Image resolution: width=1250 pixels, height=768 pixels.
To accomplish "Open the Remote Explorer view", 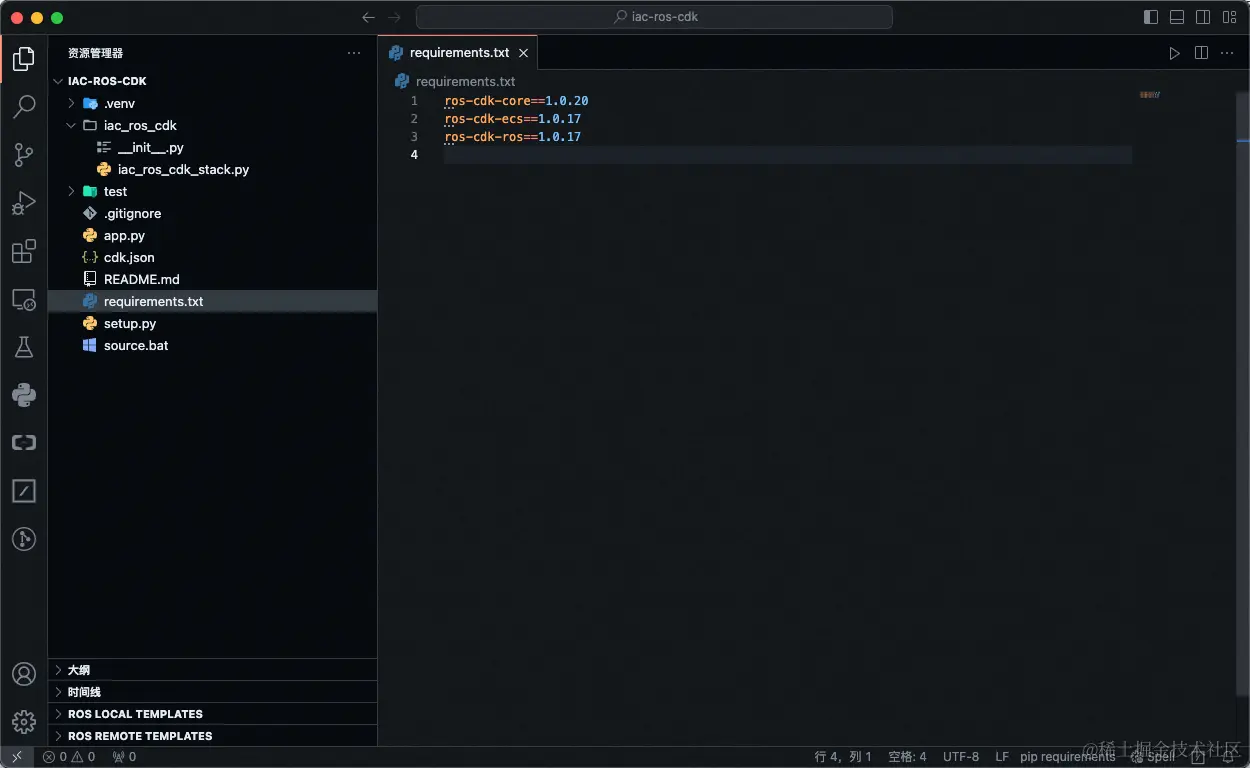I will 24,299.
